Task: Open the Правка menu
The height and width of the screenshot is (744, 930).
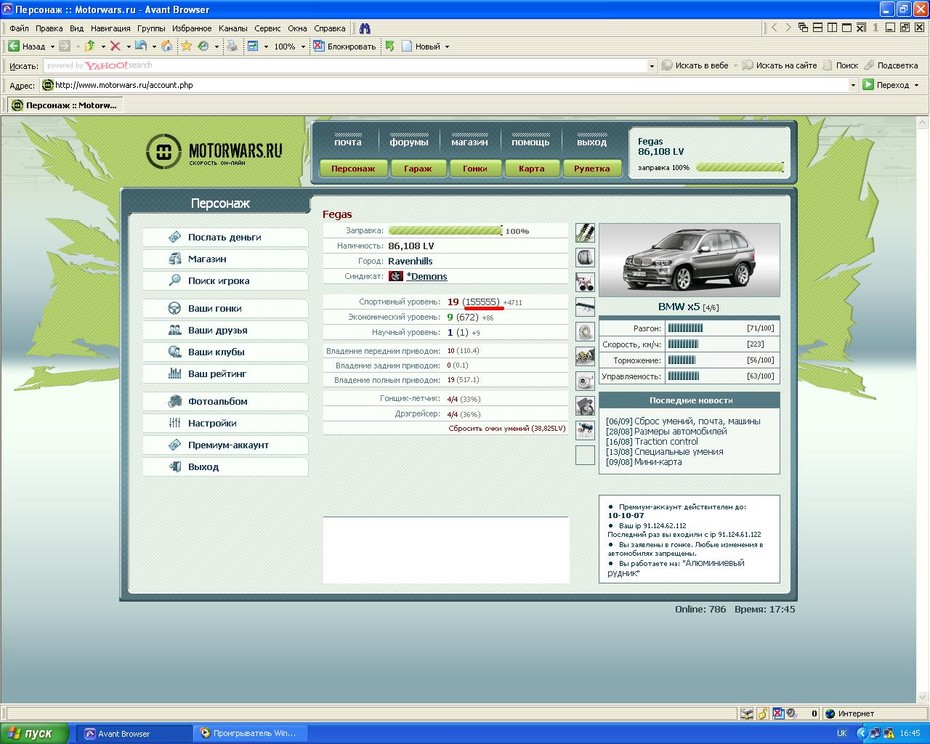Action: click(49, 28)
